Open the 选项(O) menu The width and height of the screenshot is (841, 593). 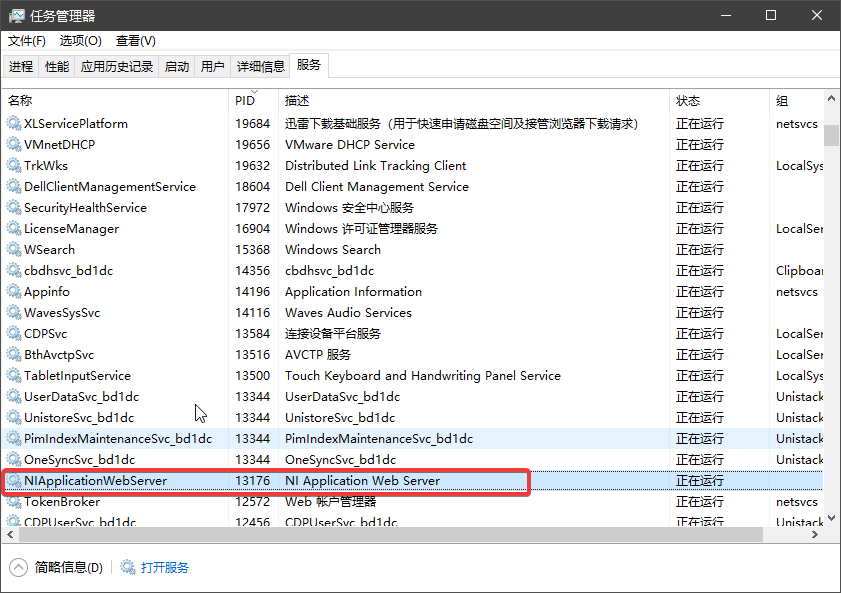pos(80,41)
